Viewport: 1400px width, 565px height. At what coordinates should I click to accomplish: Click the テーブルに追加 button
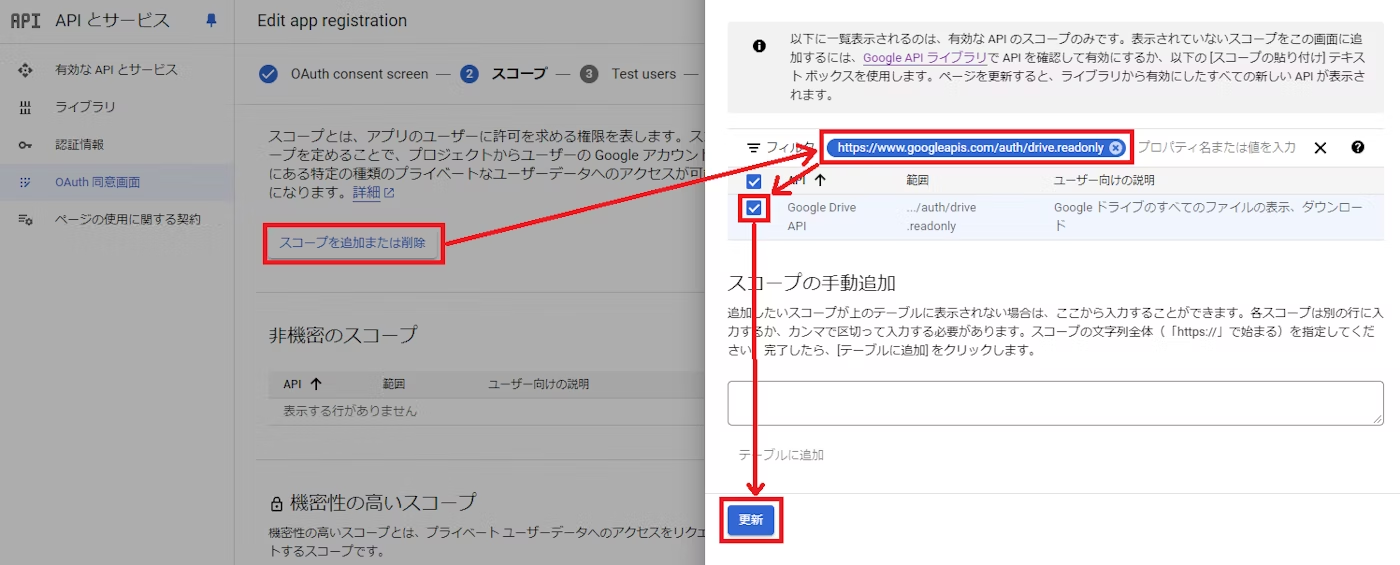[781, 455]
